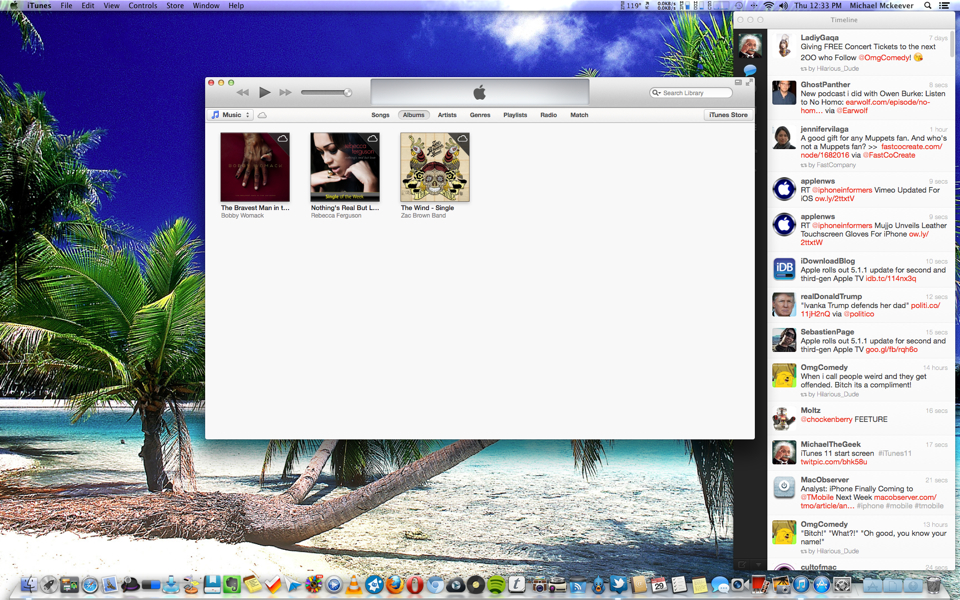960x600 pixels.
Task: Open @OmgComedy mention in LadiyGaqa tweet
Action: (884, 58)
